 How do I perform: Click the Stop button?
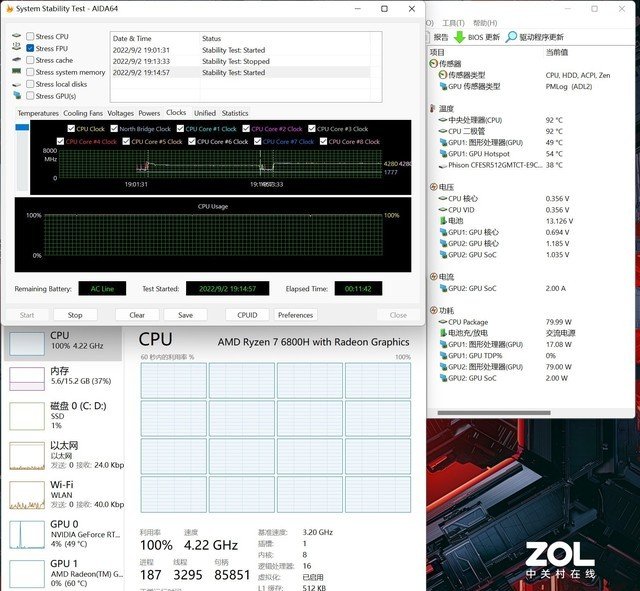(75, 315)
